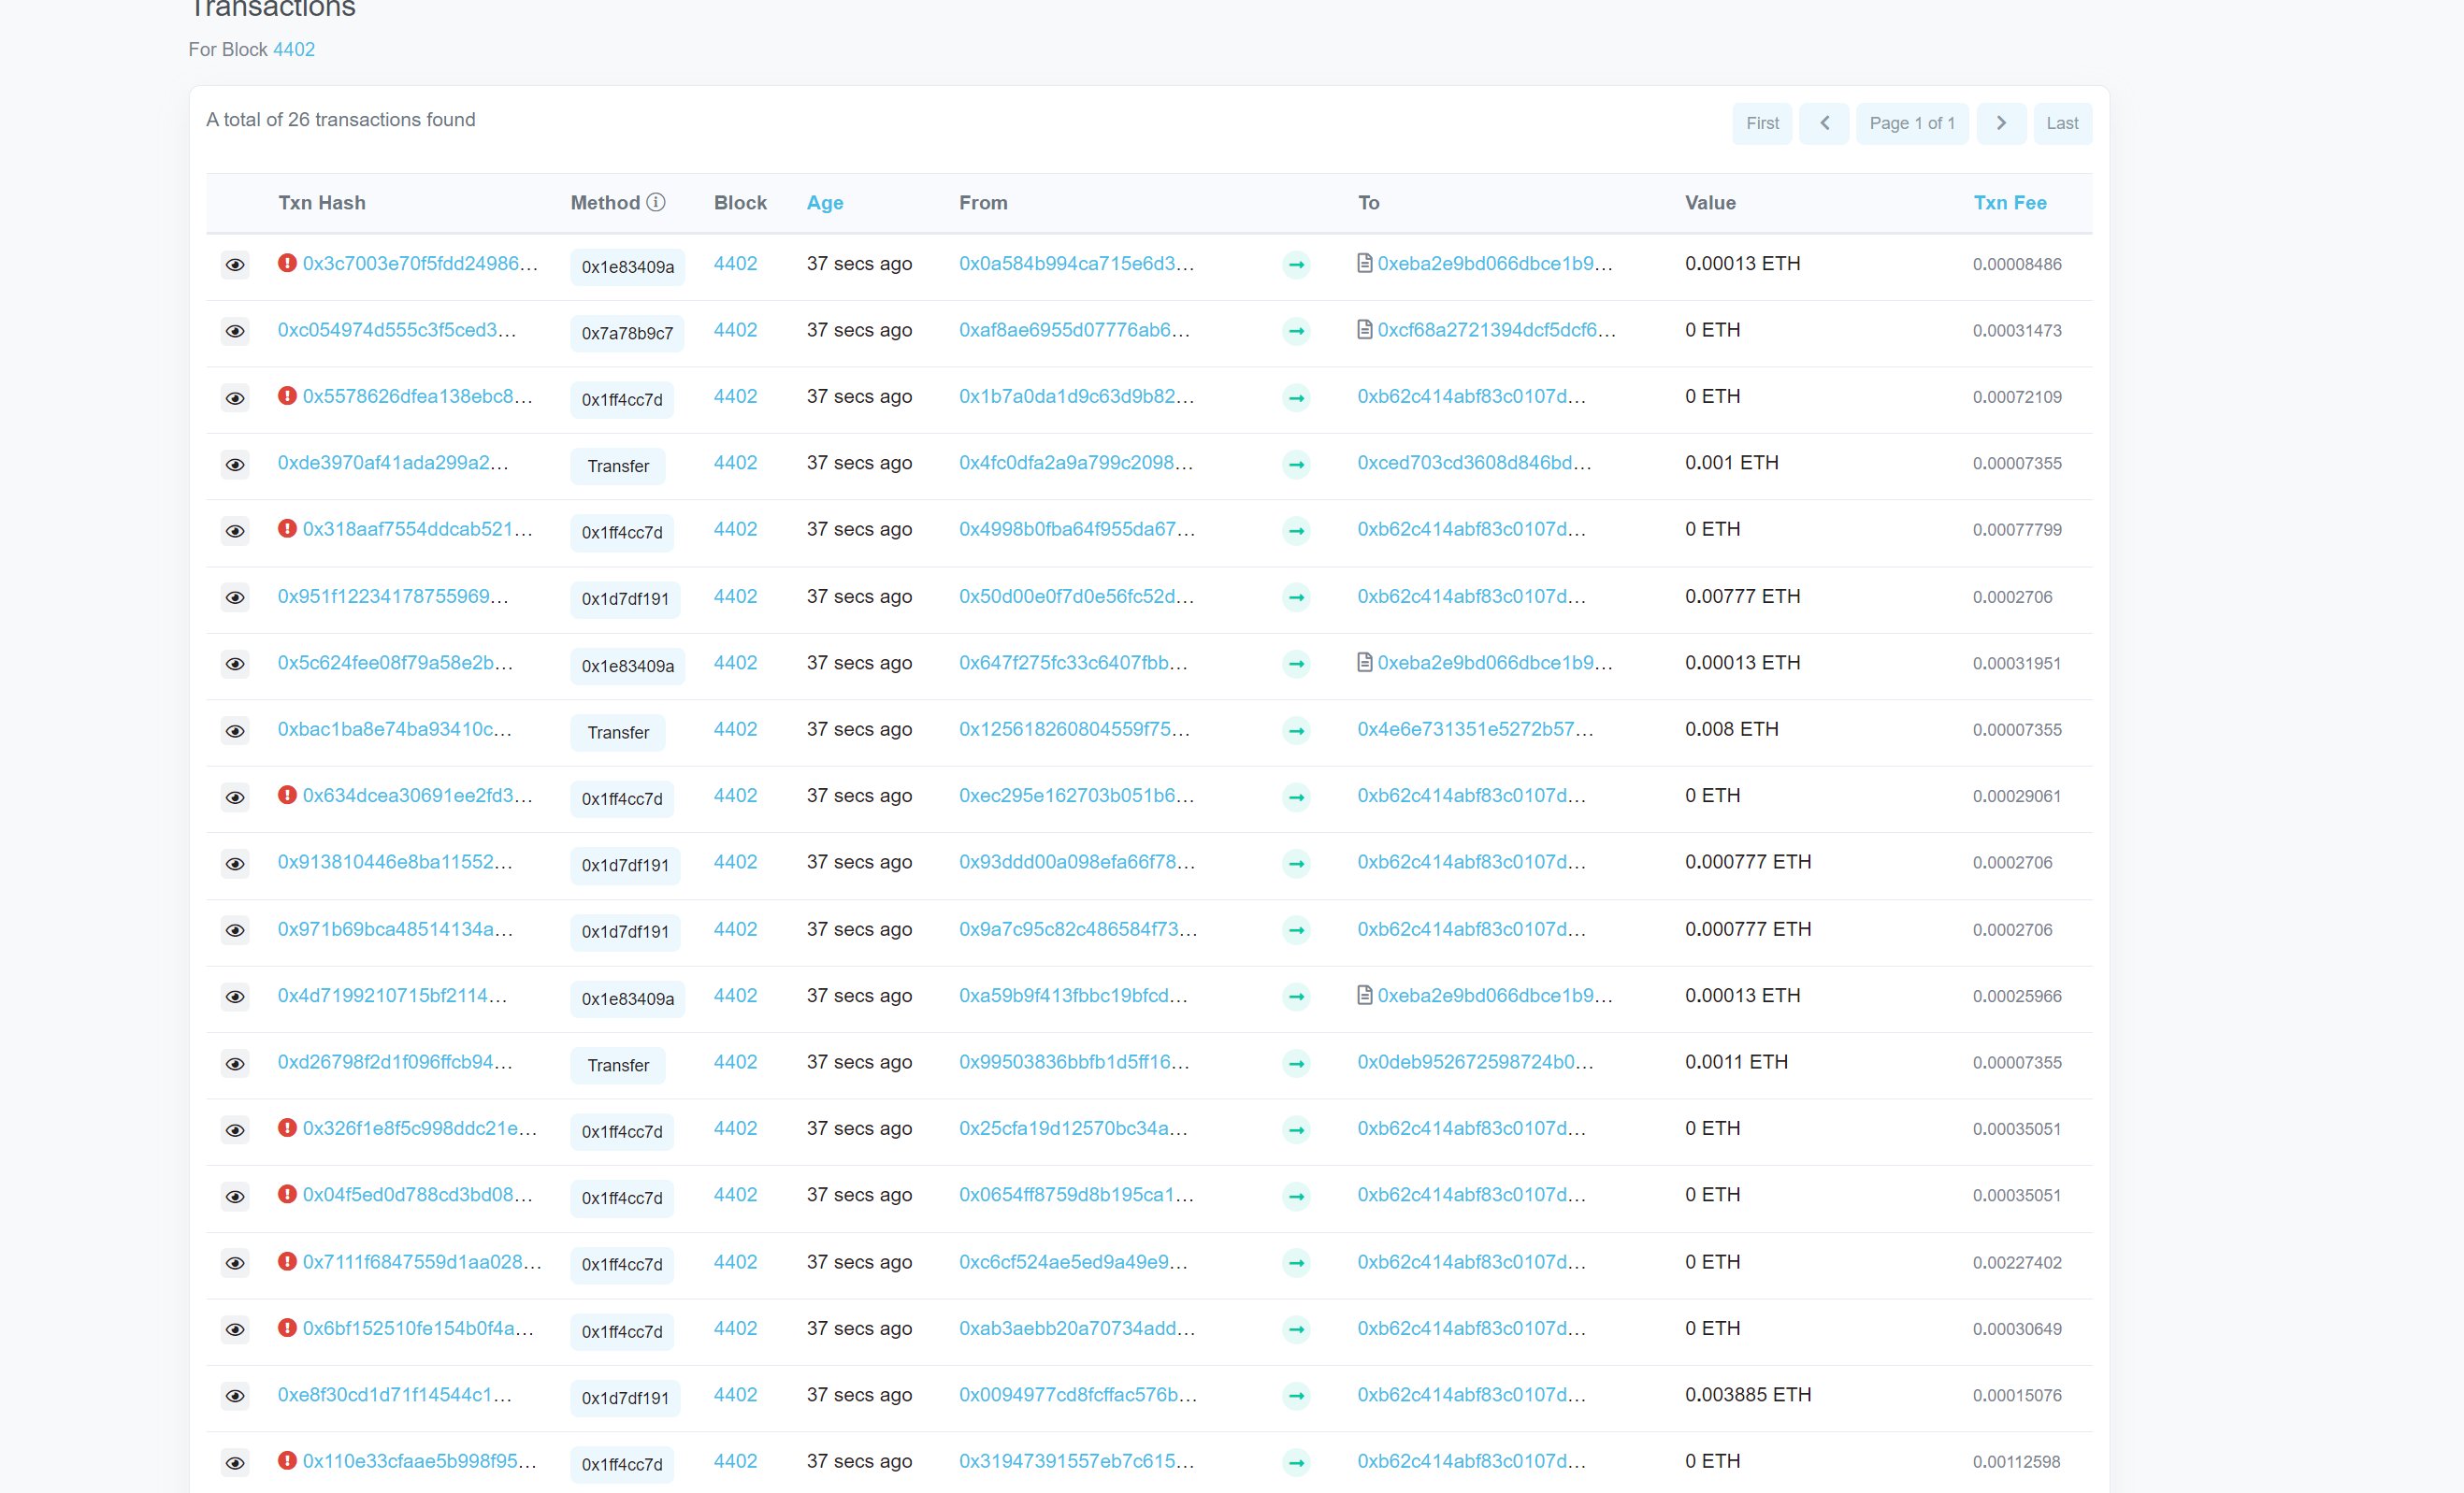
Task: Click the red failed icon beside 0x5578626dfea138ebc8
Action: pos(287,396)
